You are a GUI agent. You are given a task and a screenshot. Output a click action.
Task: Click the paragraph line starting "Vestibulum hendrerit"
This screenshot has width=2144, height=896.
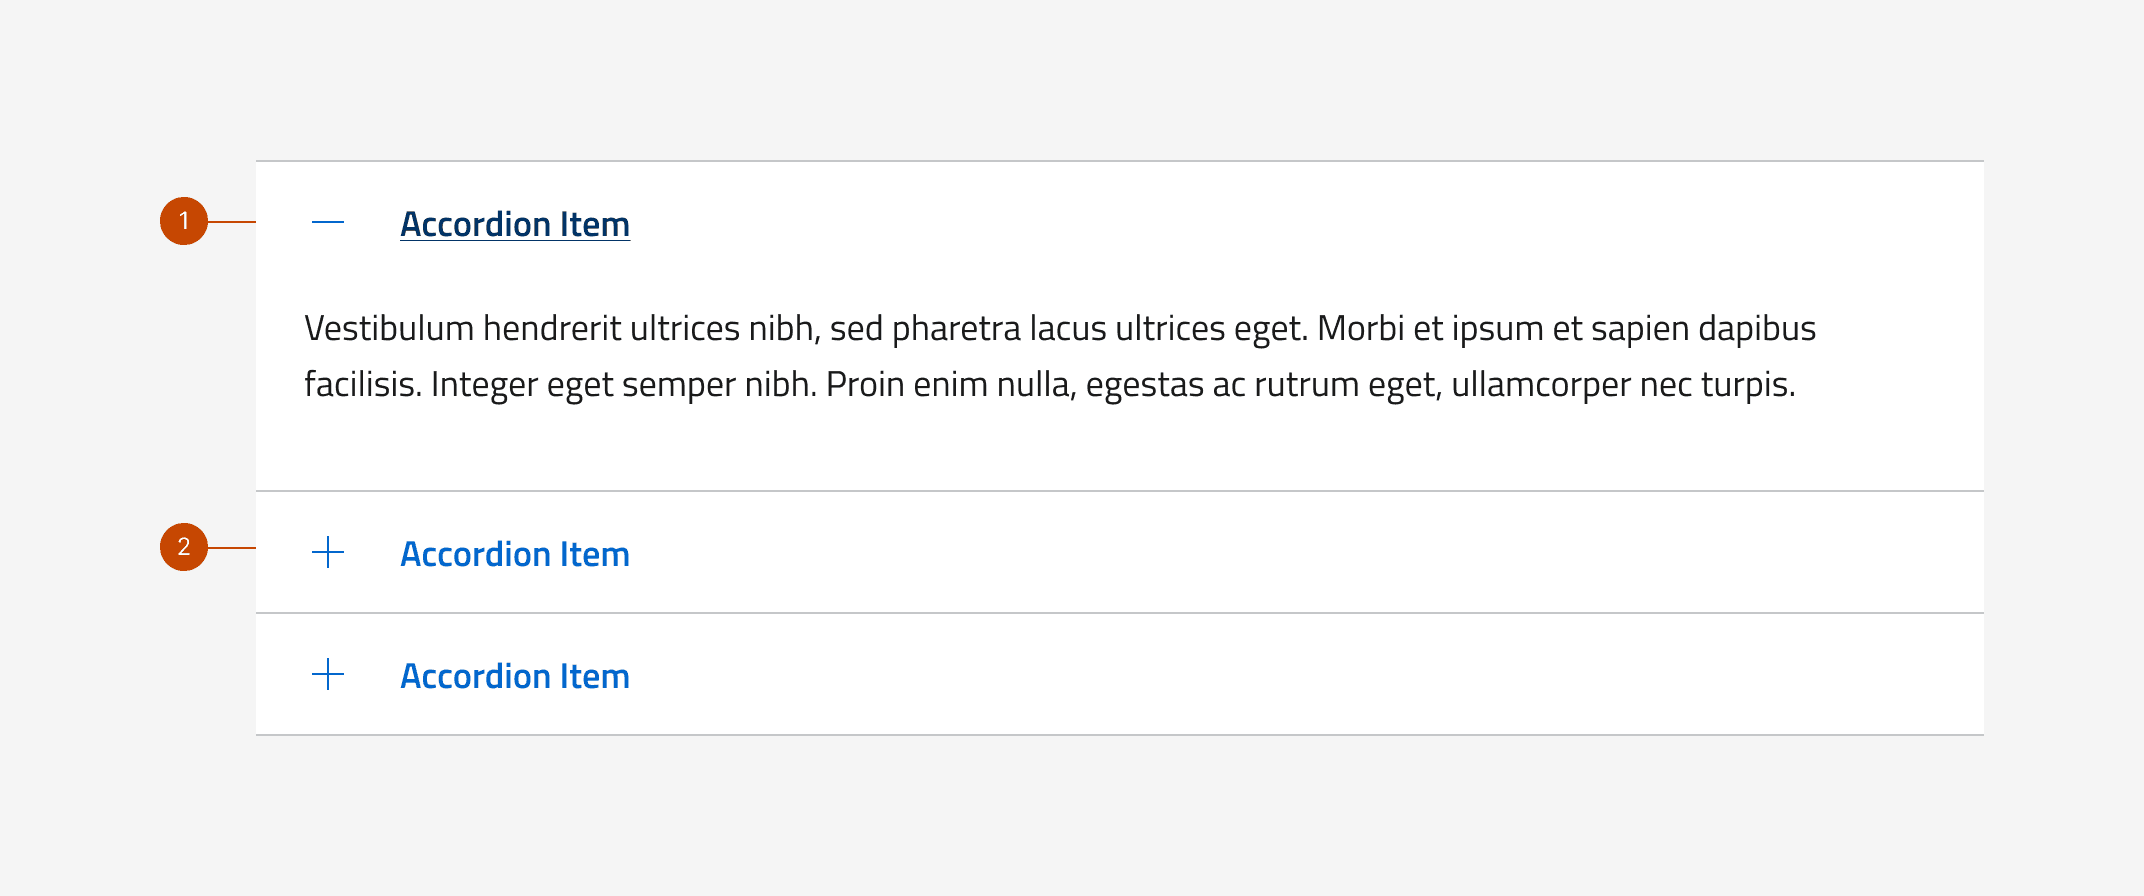click(1060, 328)
